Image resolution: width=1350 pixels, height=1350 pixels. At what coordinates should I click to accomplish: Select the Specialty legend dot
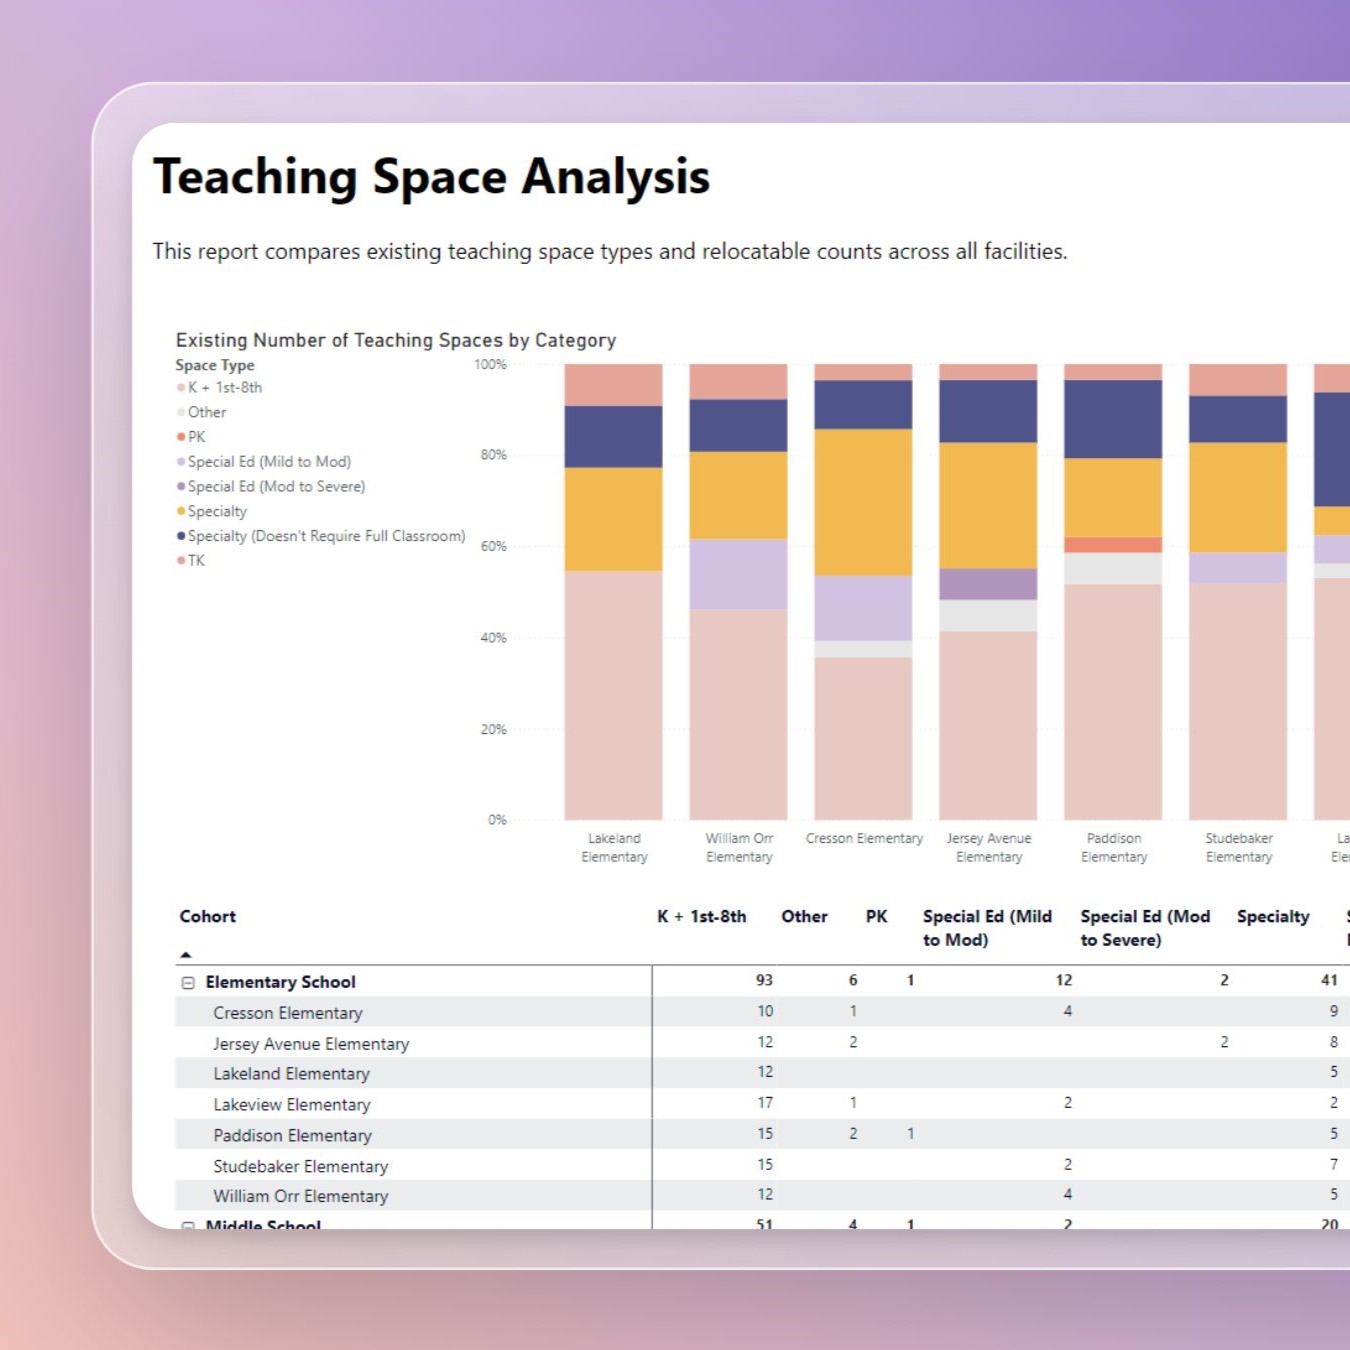[x=181, y=511]
